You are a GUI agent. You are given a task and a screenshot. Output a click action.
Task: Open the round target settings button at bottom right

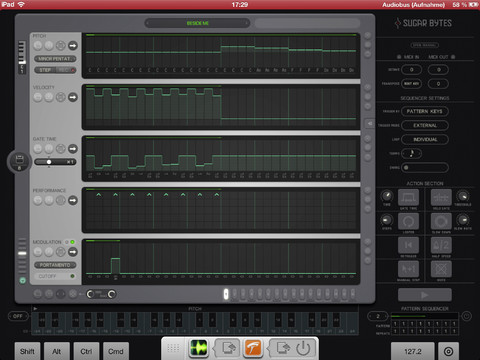click(449, 351)
